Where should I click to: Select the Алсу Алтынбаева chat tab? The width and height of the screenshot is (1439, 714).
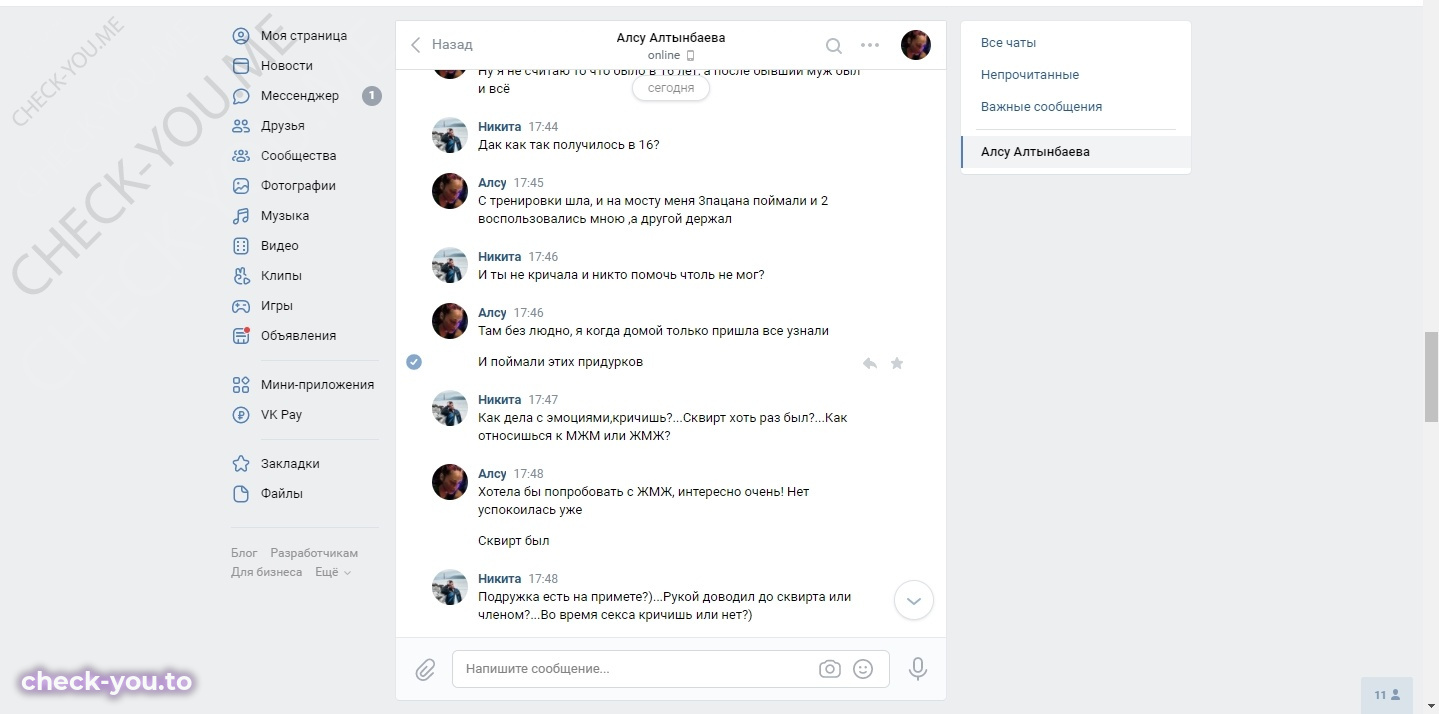point(1076,152)
